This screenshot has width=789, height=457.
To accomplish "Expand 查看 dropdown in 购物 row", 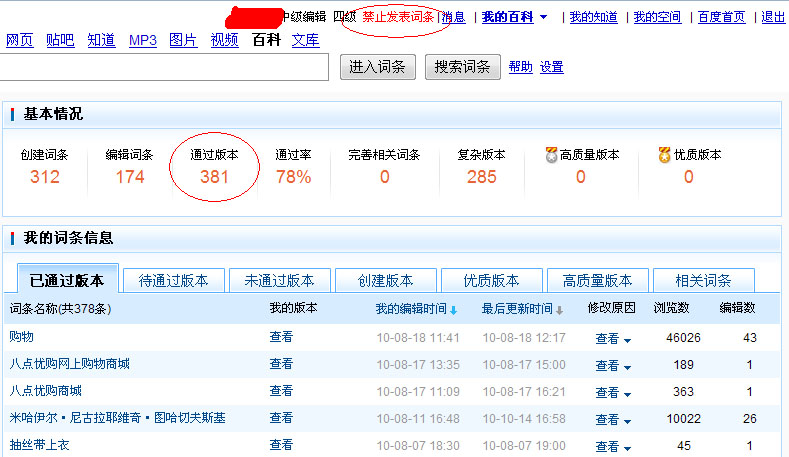I will (613, 339).
